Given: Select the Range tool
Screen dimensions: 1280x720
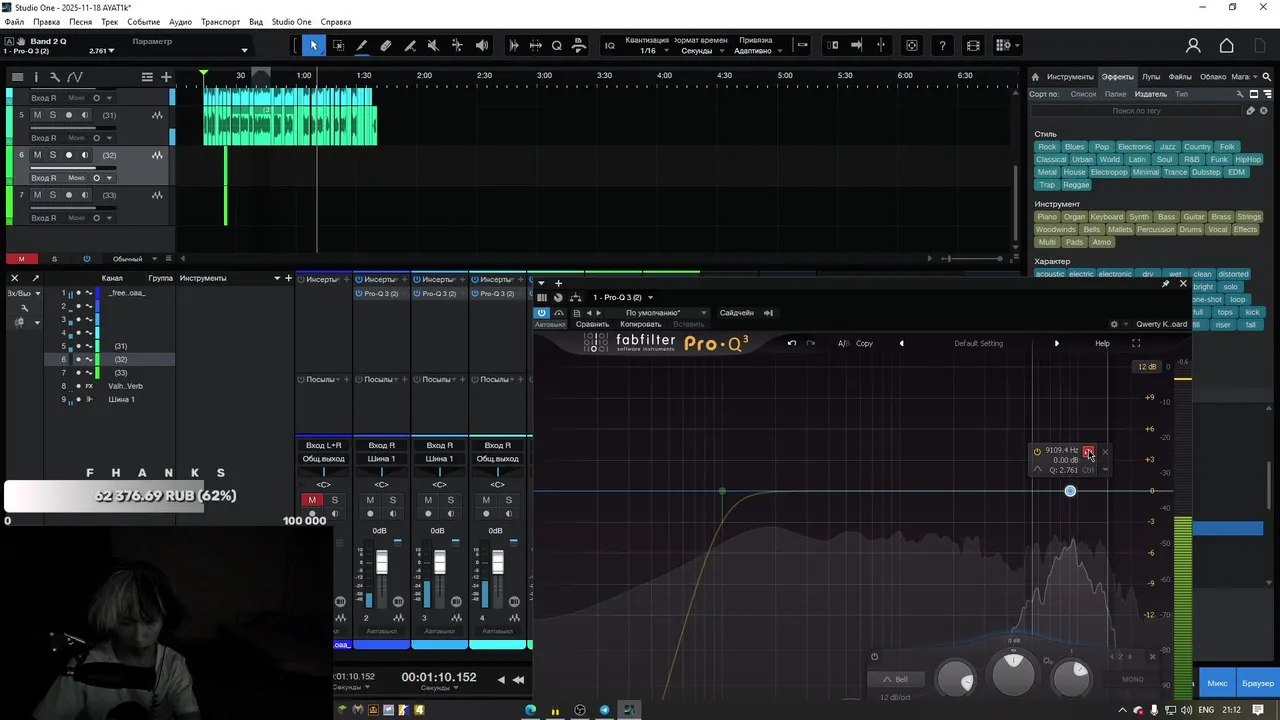Looking at the screenshot, I should [x=338, y=45].
